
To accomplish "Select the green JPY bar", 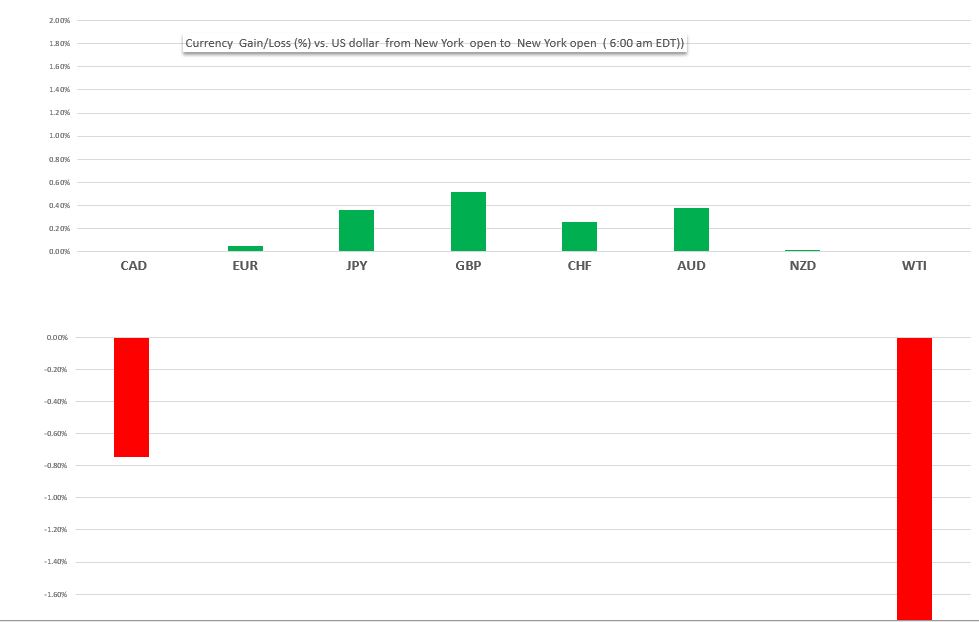I will tap(356, 231).
